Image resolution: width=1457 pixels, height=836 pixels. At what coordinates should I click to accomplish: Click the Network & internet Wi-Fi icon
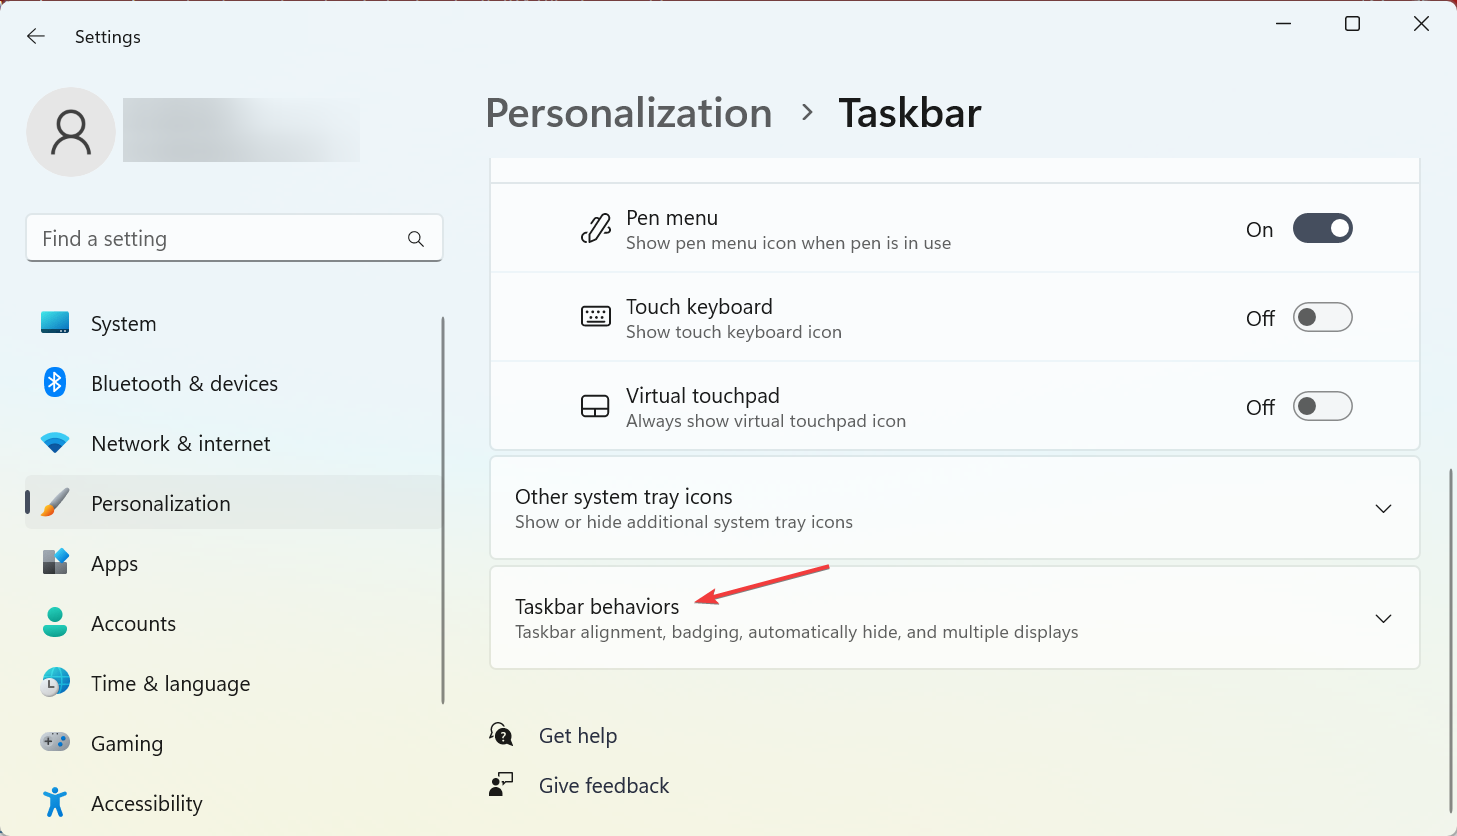[55, 443]
